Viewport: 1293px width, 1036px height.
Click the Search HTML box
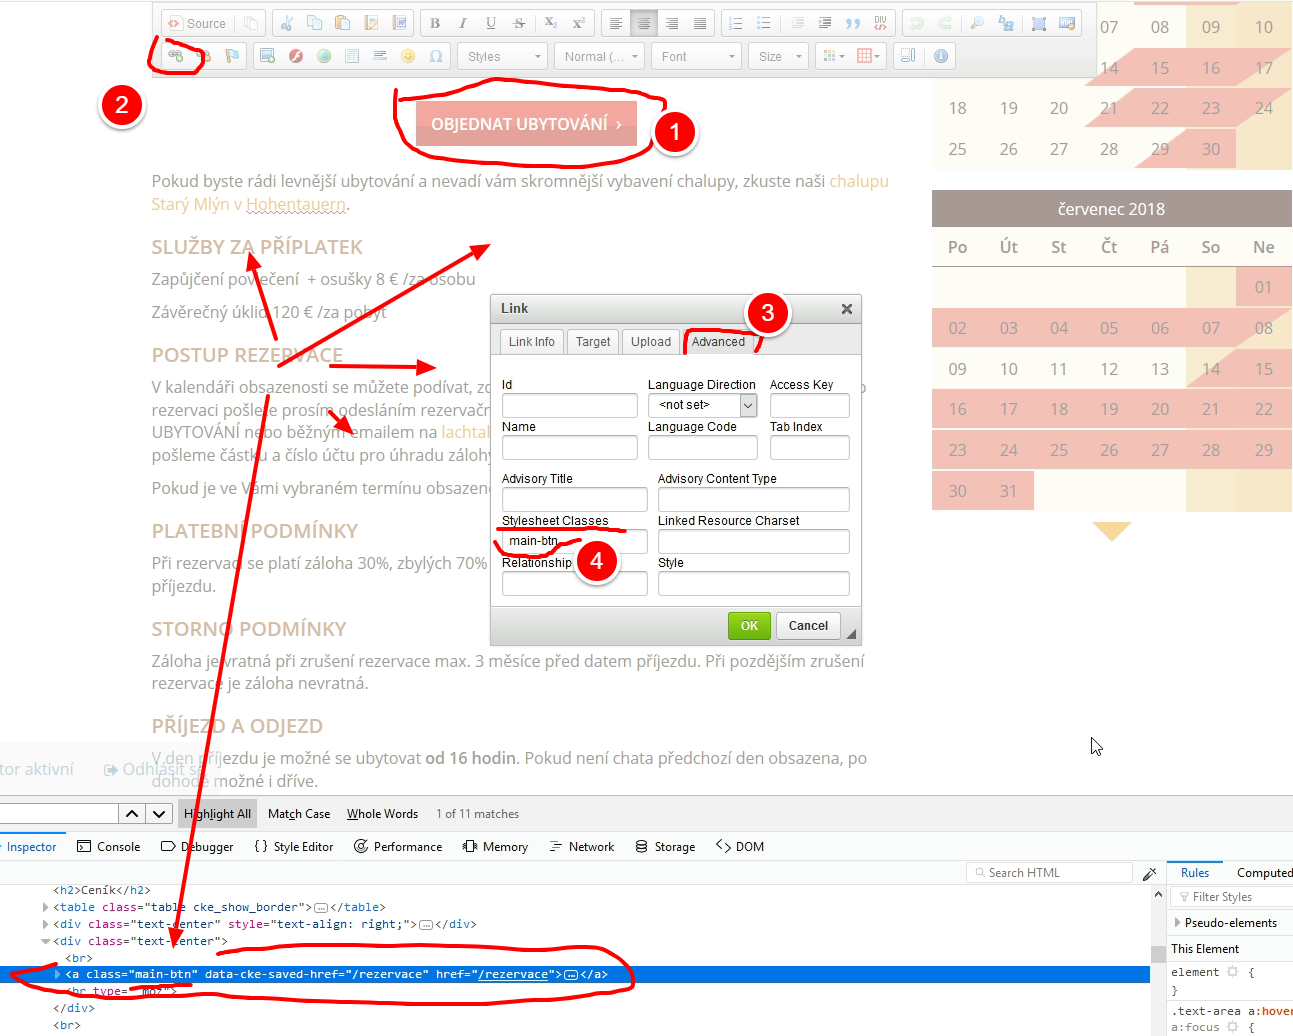point(1049,873)
